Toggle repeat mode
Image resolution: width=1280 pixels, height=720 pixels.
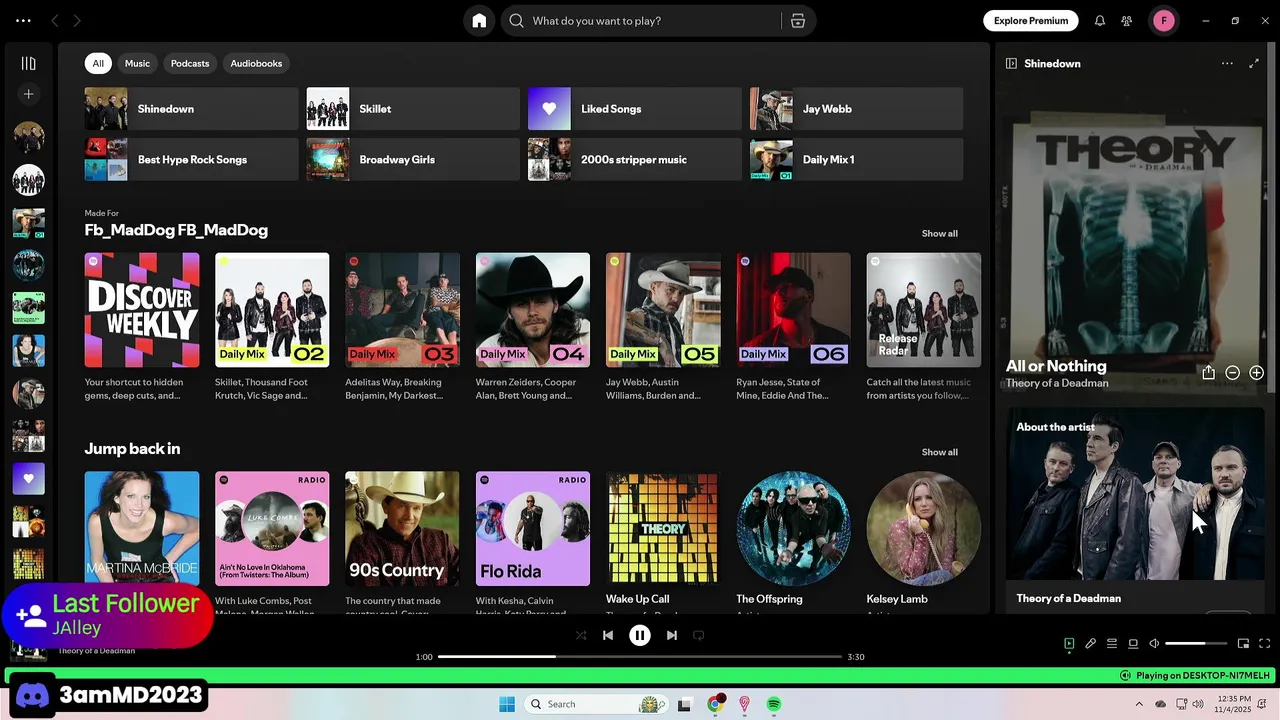click(699, 635)
